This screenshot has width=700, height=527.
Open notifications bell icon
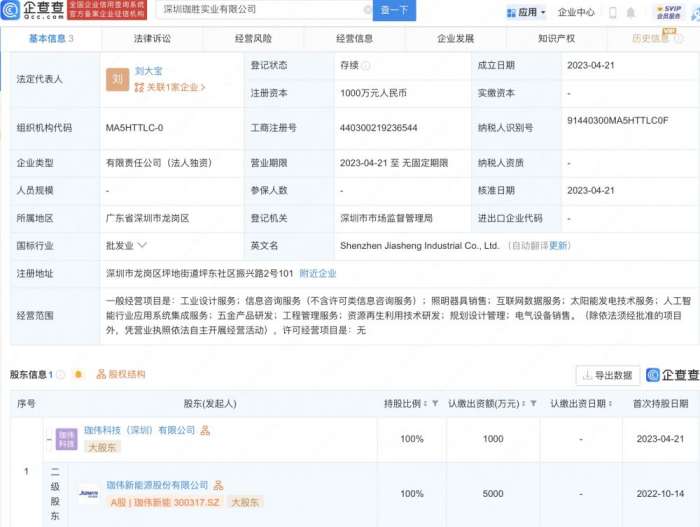631,13
